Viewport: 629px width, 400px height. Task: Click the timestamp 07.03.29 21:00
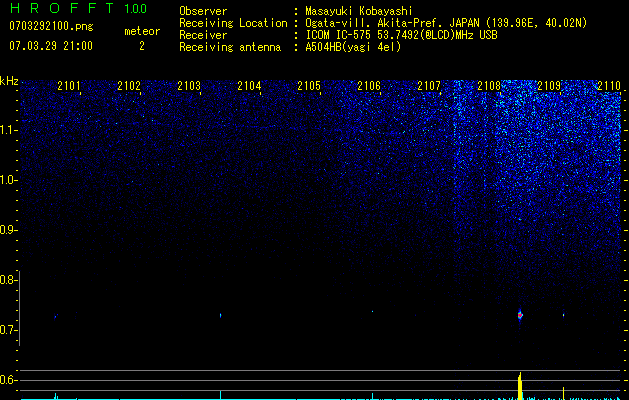(x=51, y=46)
